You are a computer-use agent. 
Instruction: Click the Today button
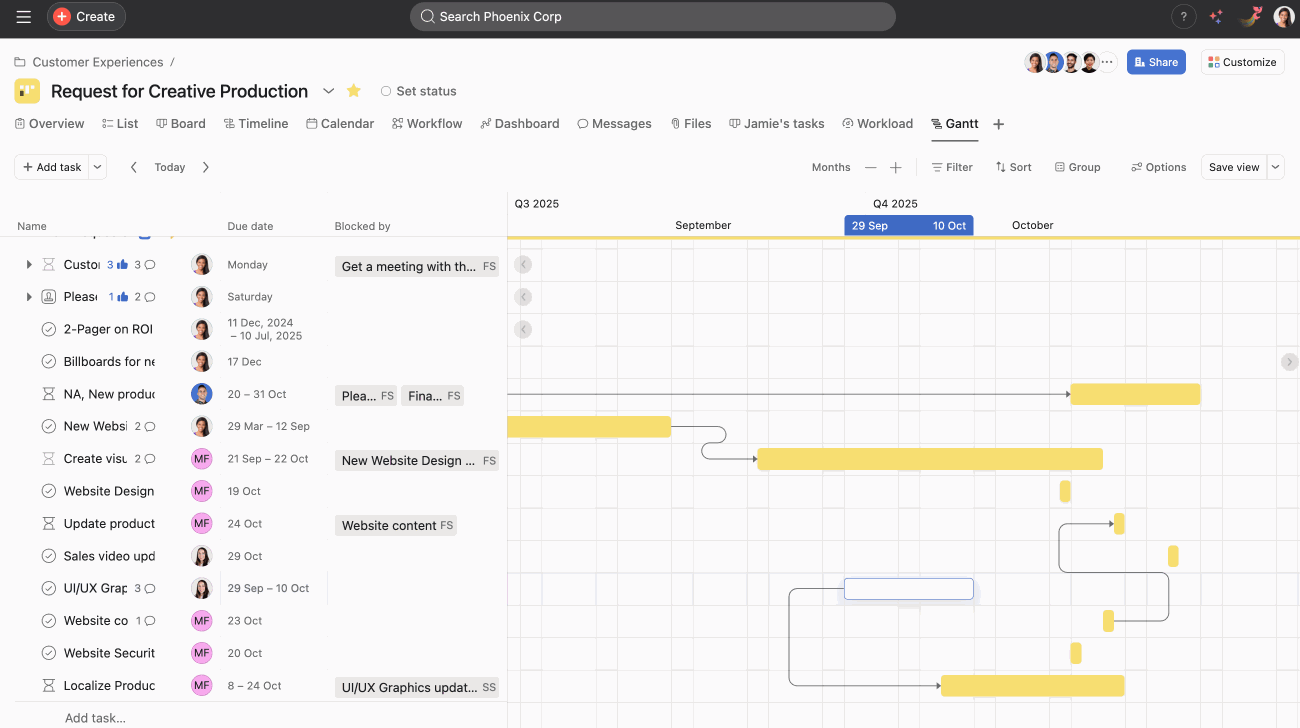[169, 167]
